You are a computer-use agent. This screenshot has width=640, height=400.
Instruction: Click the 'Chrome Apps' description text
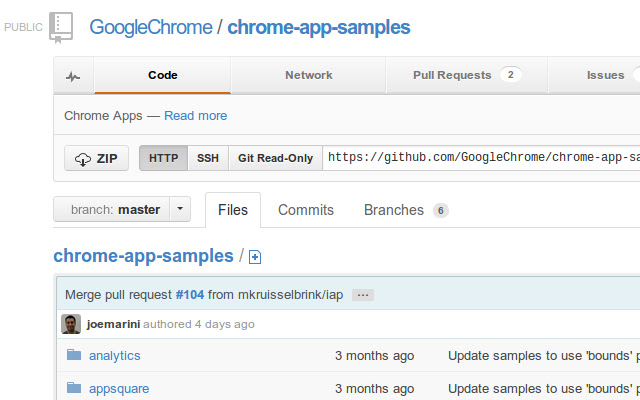pos(103,116)
